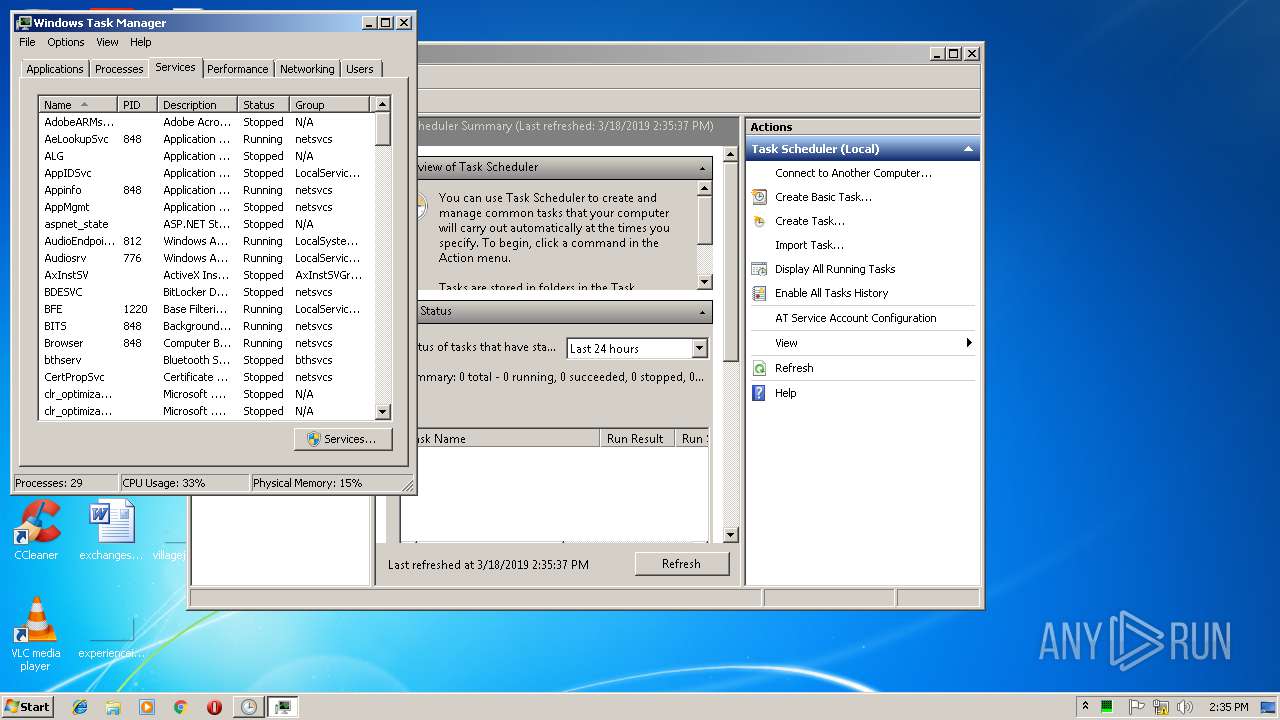Open CCleaner desktop shortcut
The width and height of the screenshot is (1280, 720).
[36, 530]
